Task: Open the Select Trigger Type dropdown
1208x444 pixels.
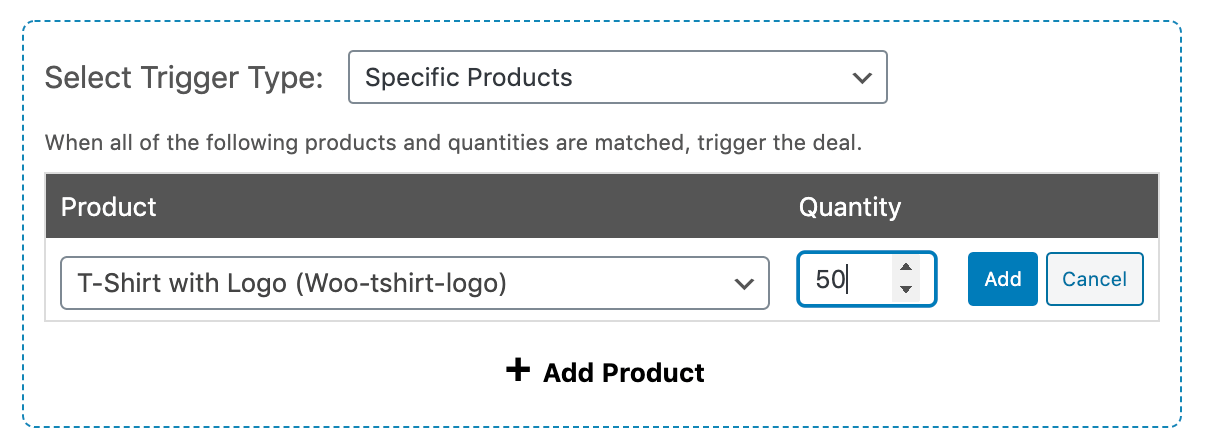Action: 617,77
